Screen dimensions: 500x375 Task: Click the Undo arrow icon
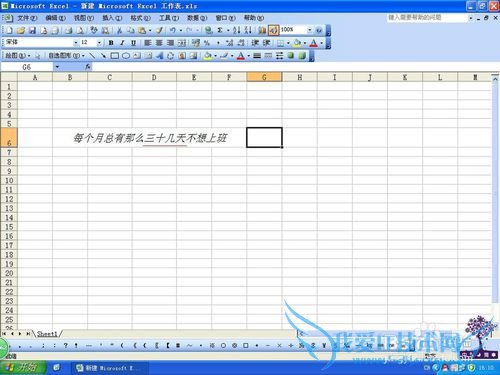tap(173, 30)
